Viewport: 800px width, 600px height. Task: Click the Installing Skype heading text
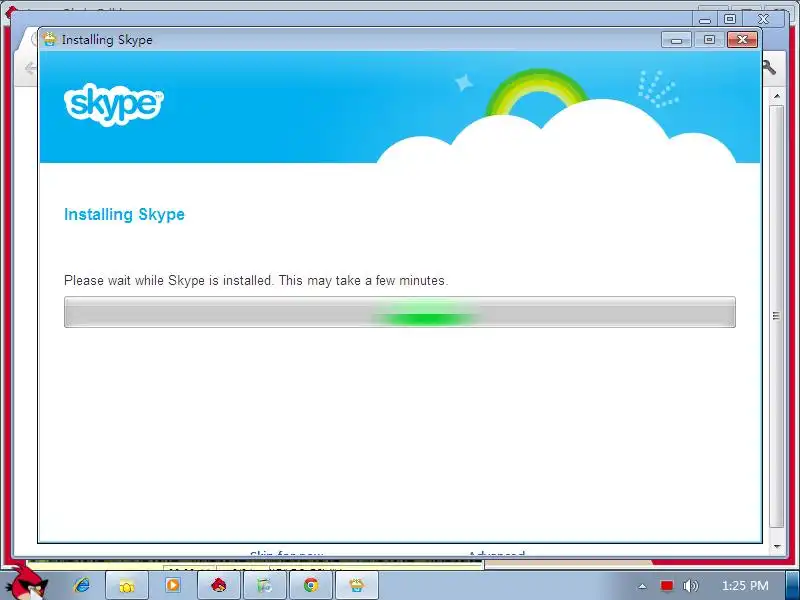tap(124, 214)
